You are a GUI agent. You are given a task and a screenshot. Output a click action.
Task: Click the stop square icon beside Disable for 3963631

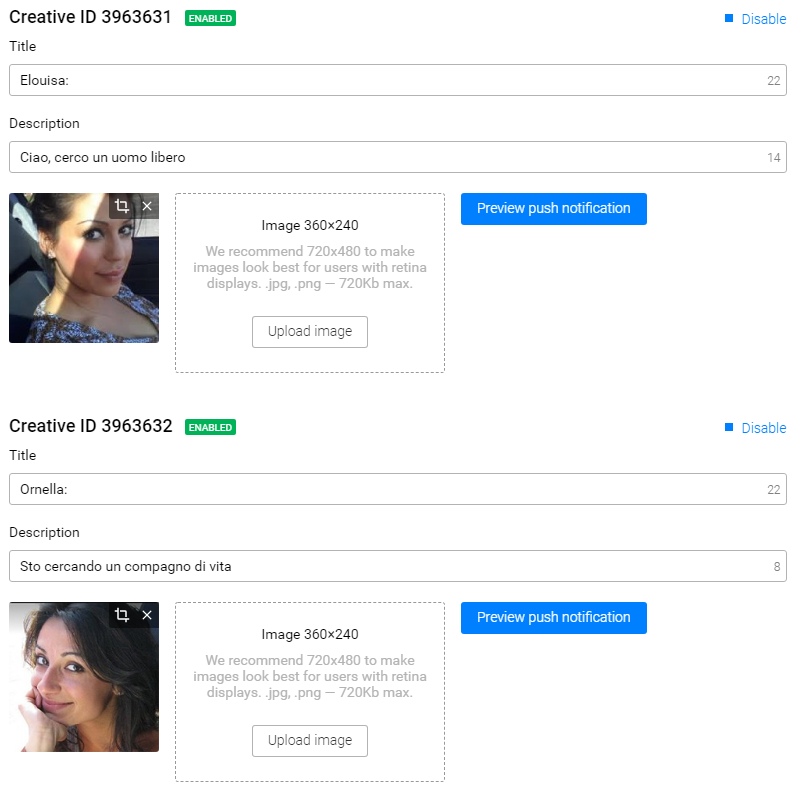tap(729, 18)
